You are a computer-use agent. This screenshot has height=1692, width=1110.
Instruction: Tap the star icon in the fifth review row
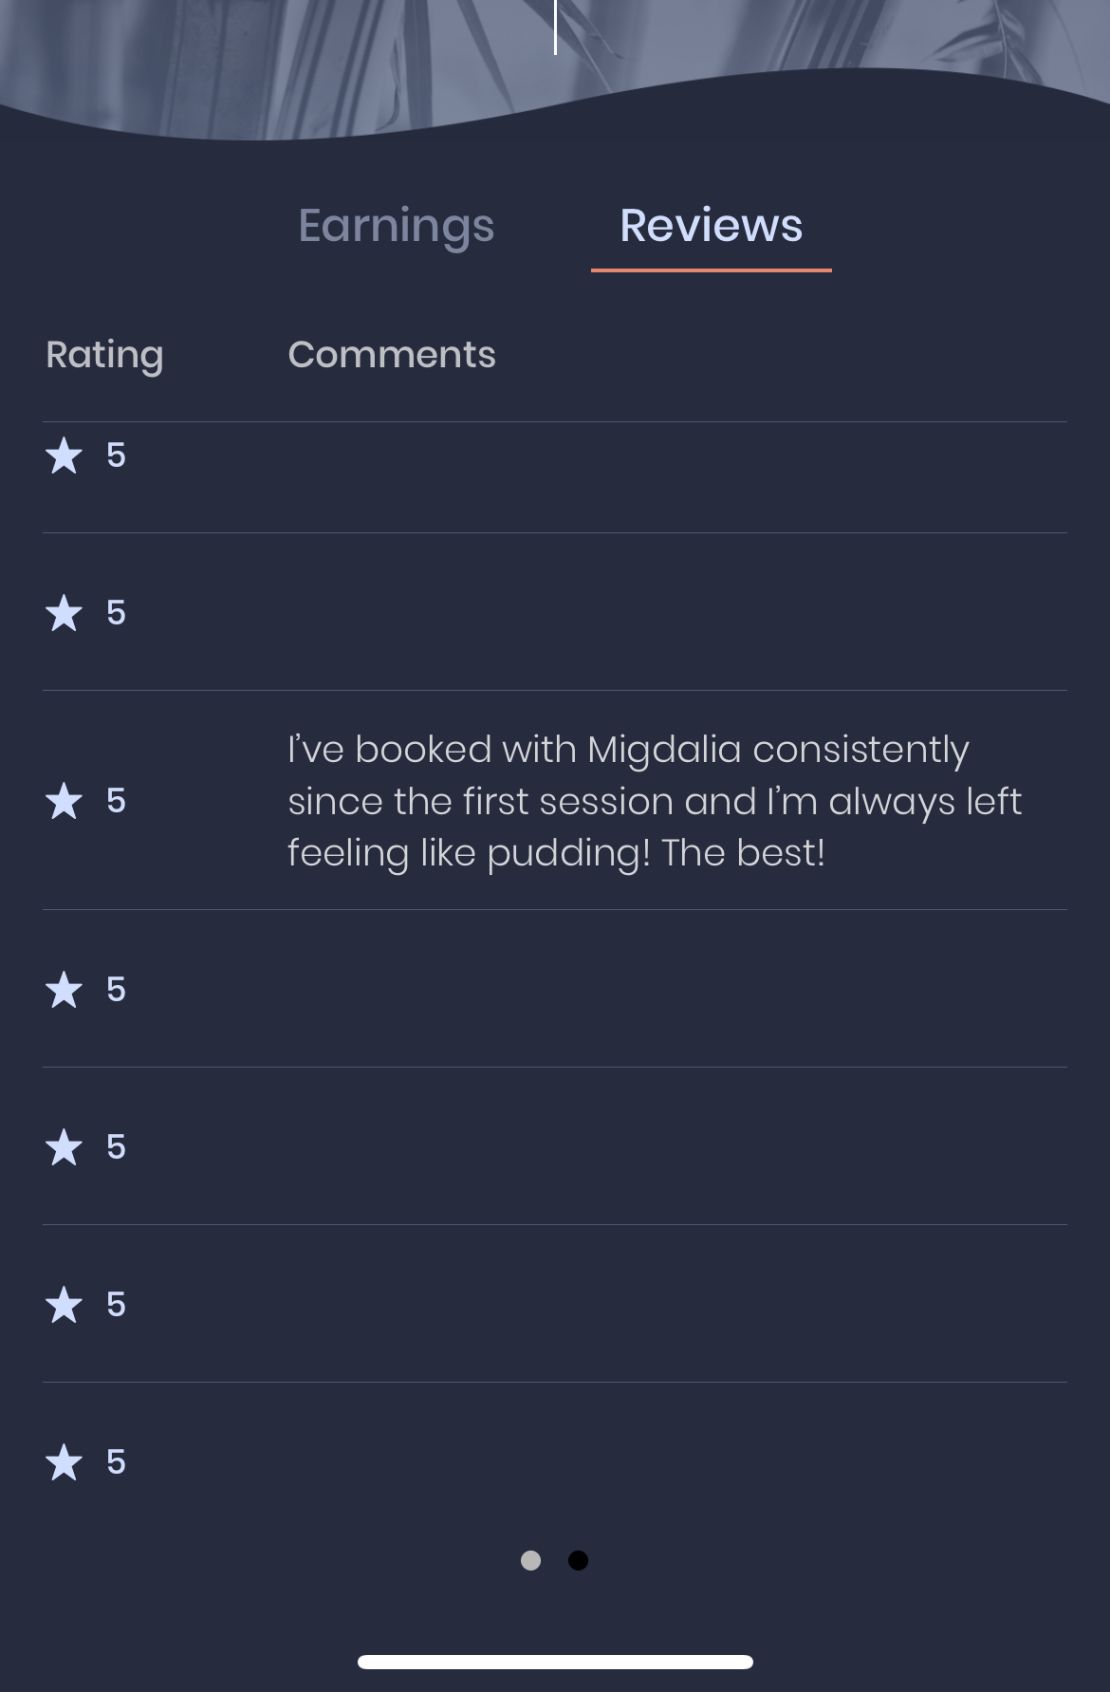pos(64,1147)
